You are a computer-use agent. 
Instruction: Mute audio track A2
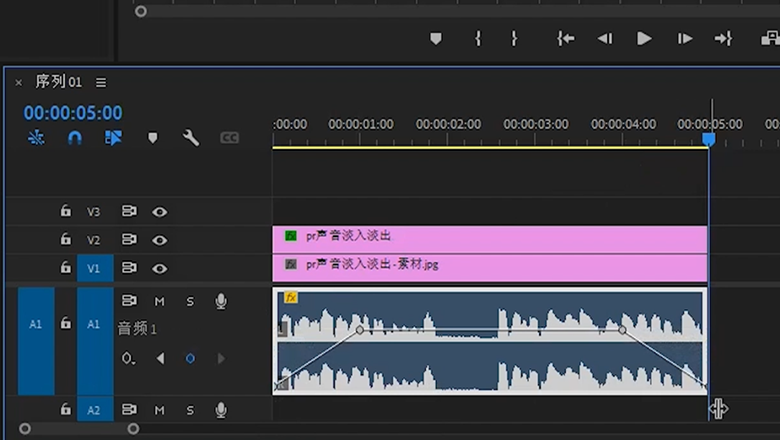coord(159,410)
